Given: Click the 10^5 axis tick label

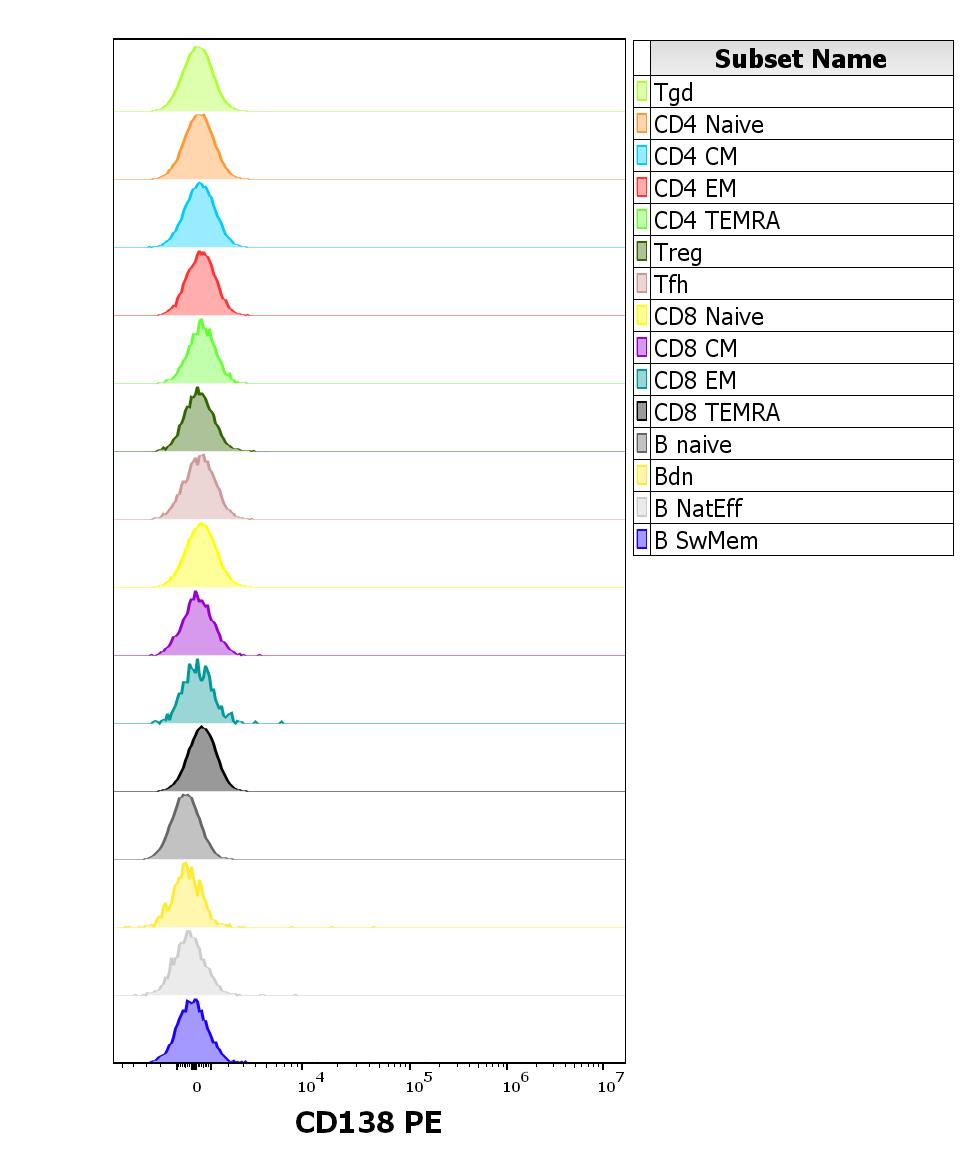Looking at the screenshot, I should (x=418, y=1083).
